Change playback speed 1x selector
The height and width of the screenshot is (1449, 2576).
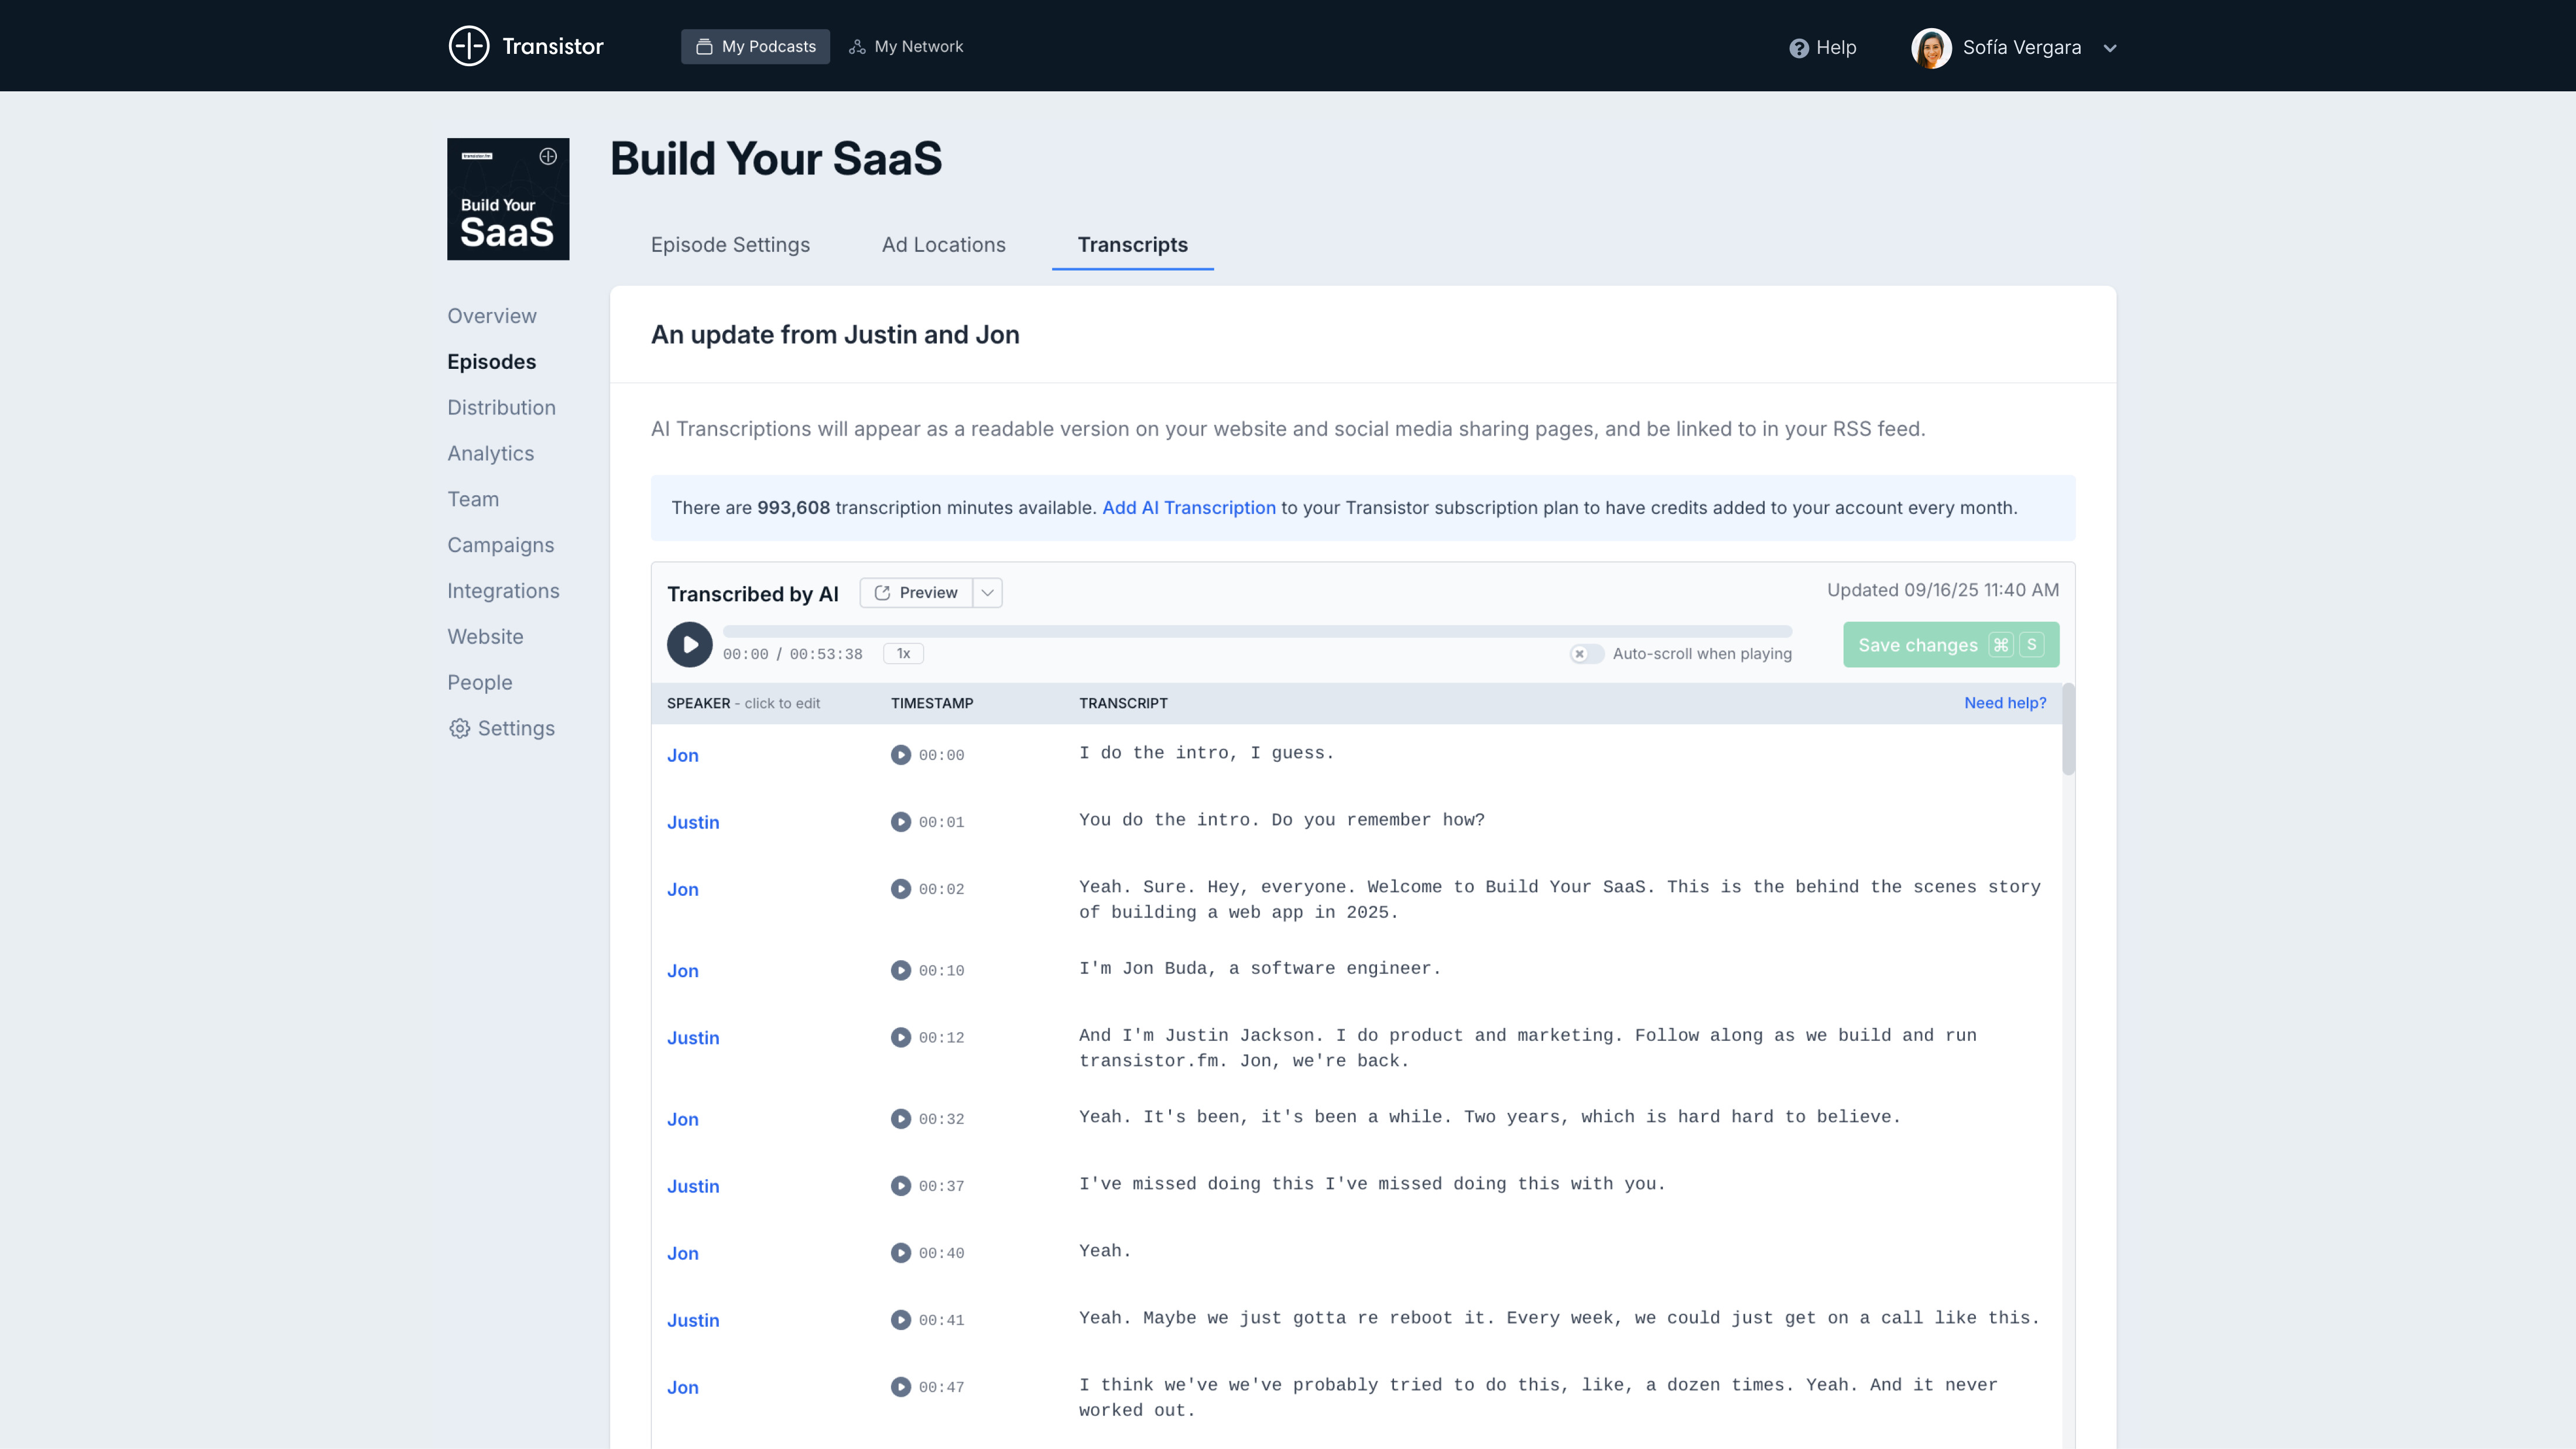[903, 654]
